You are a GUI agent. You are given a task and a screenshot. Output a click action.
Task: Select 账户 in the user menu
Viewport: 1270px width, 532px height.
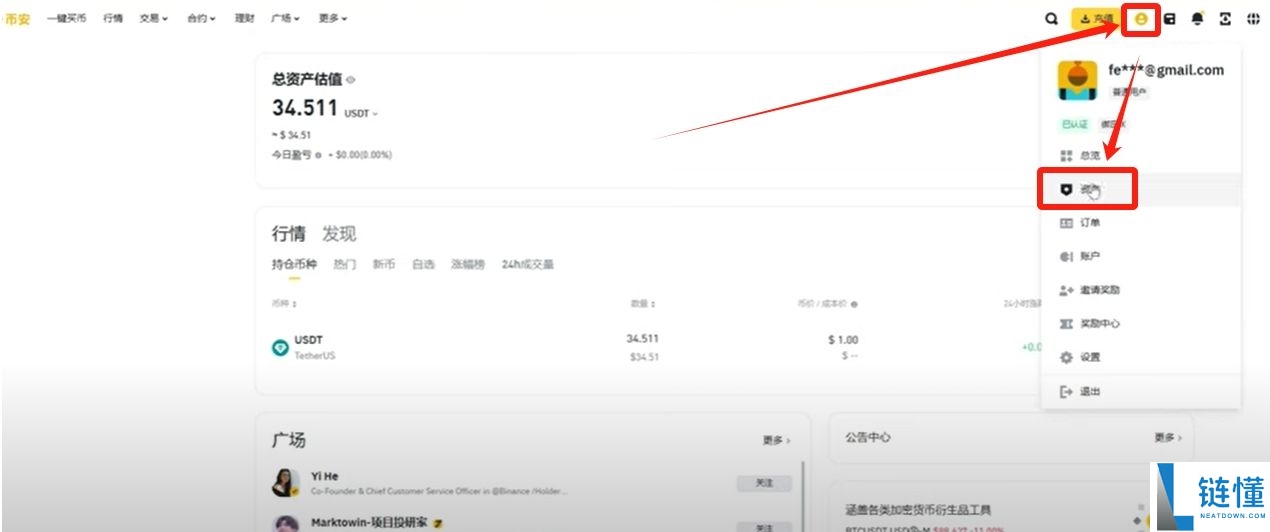tap(1141, 257)
